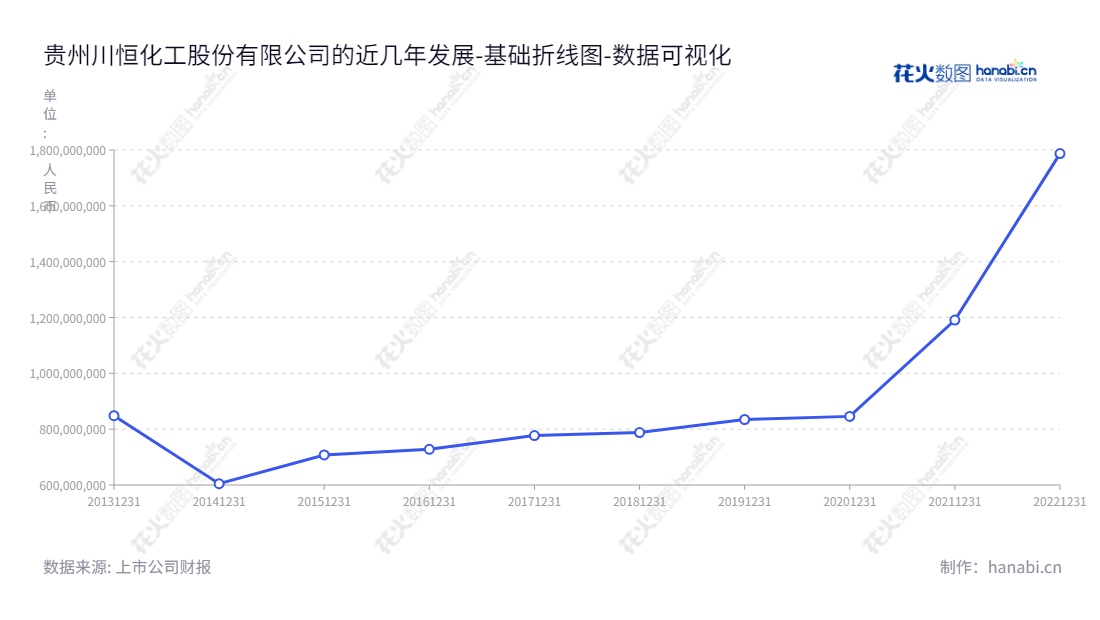
Task: Click the x-axis label 20221231
Action: click(x=1059, y=501)
